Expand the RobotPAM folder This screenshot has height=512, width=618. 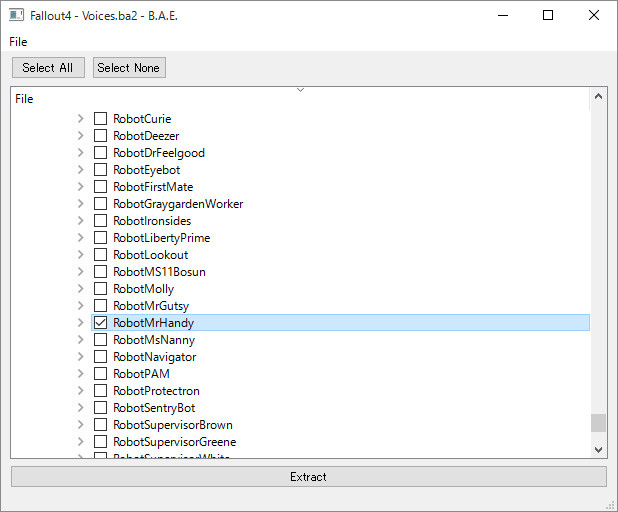tap(81, 374)
